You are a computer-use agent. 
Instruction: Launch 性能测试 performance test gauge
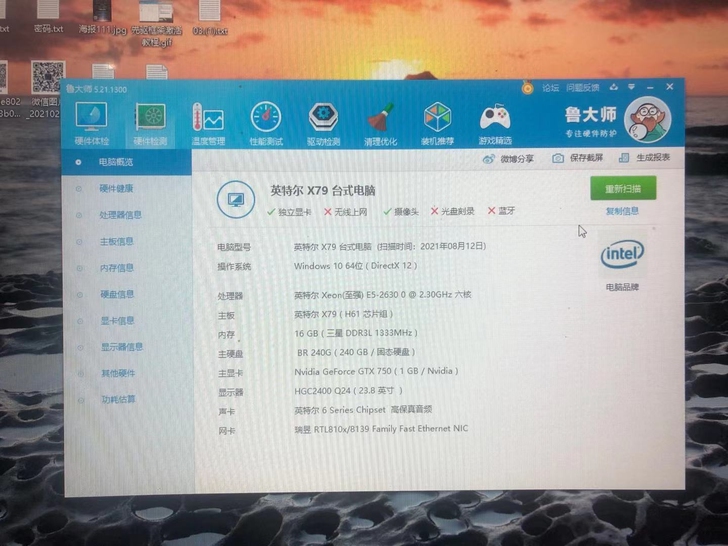[x=266, y=124]
